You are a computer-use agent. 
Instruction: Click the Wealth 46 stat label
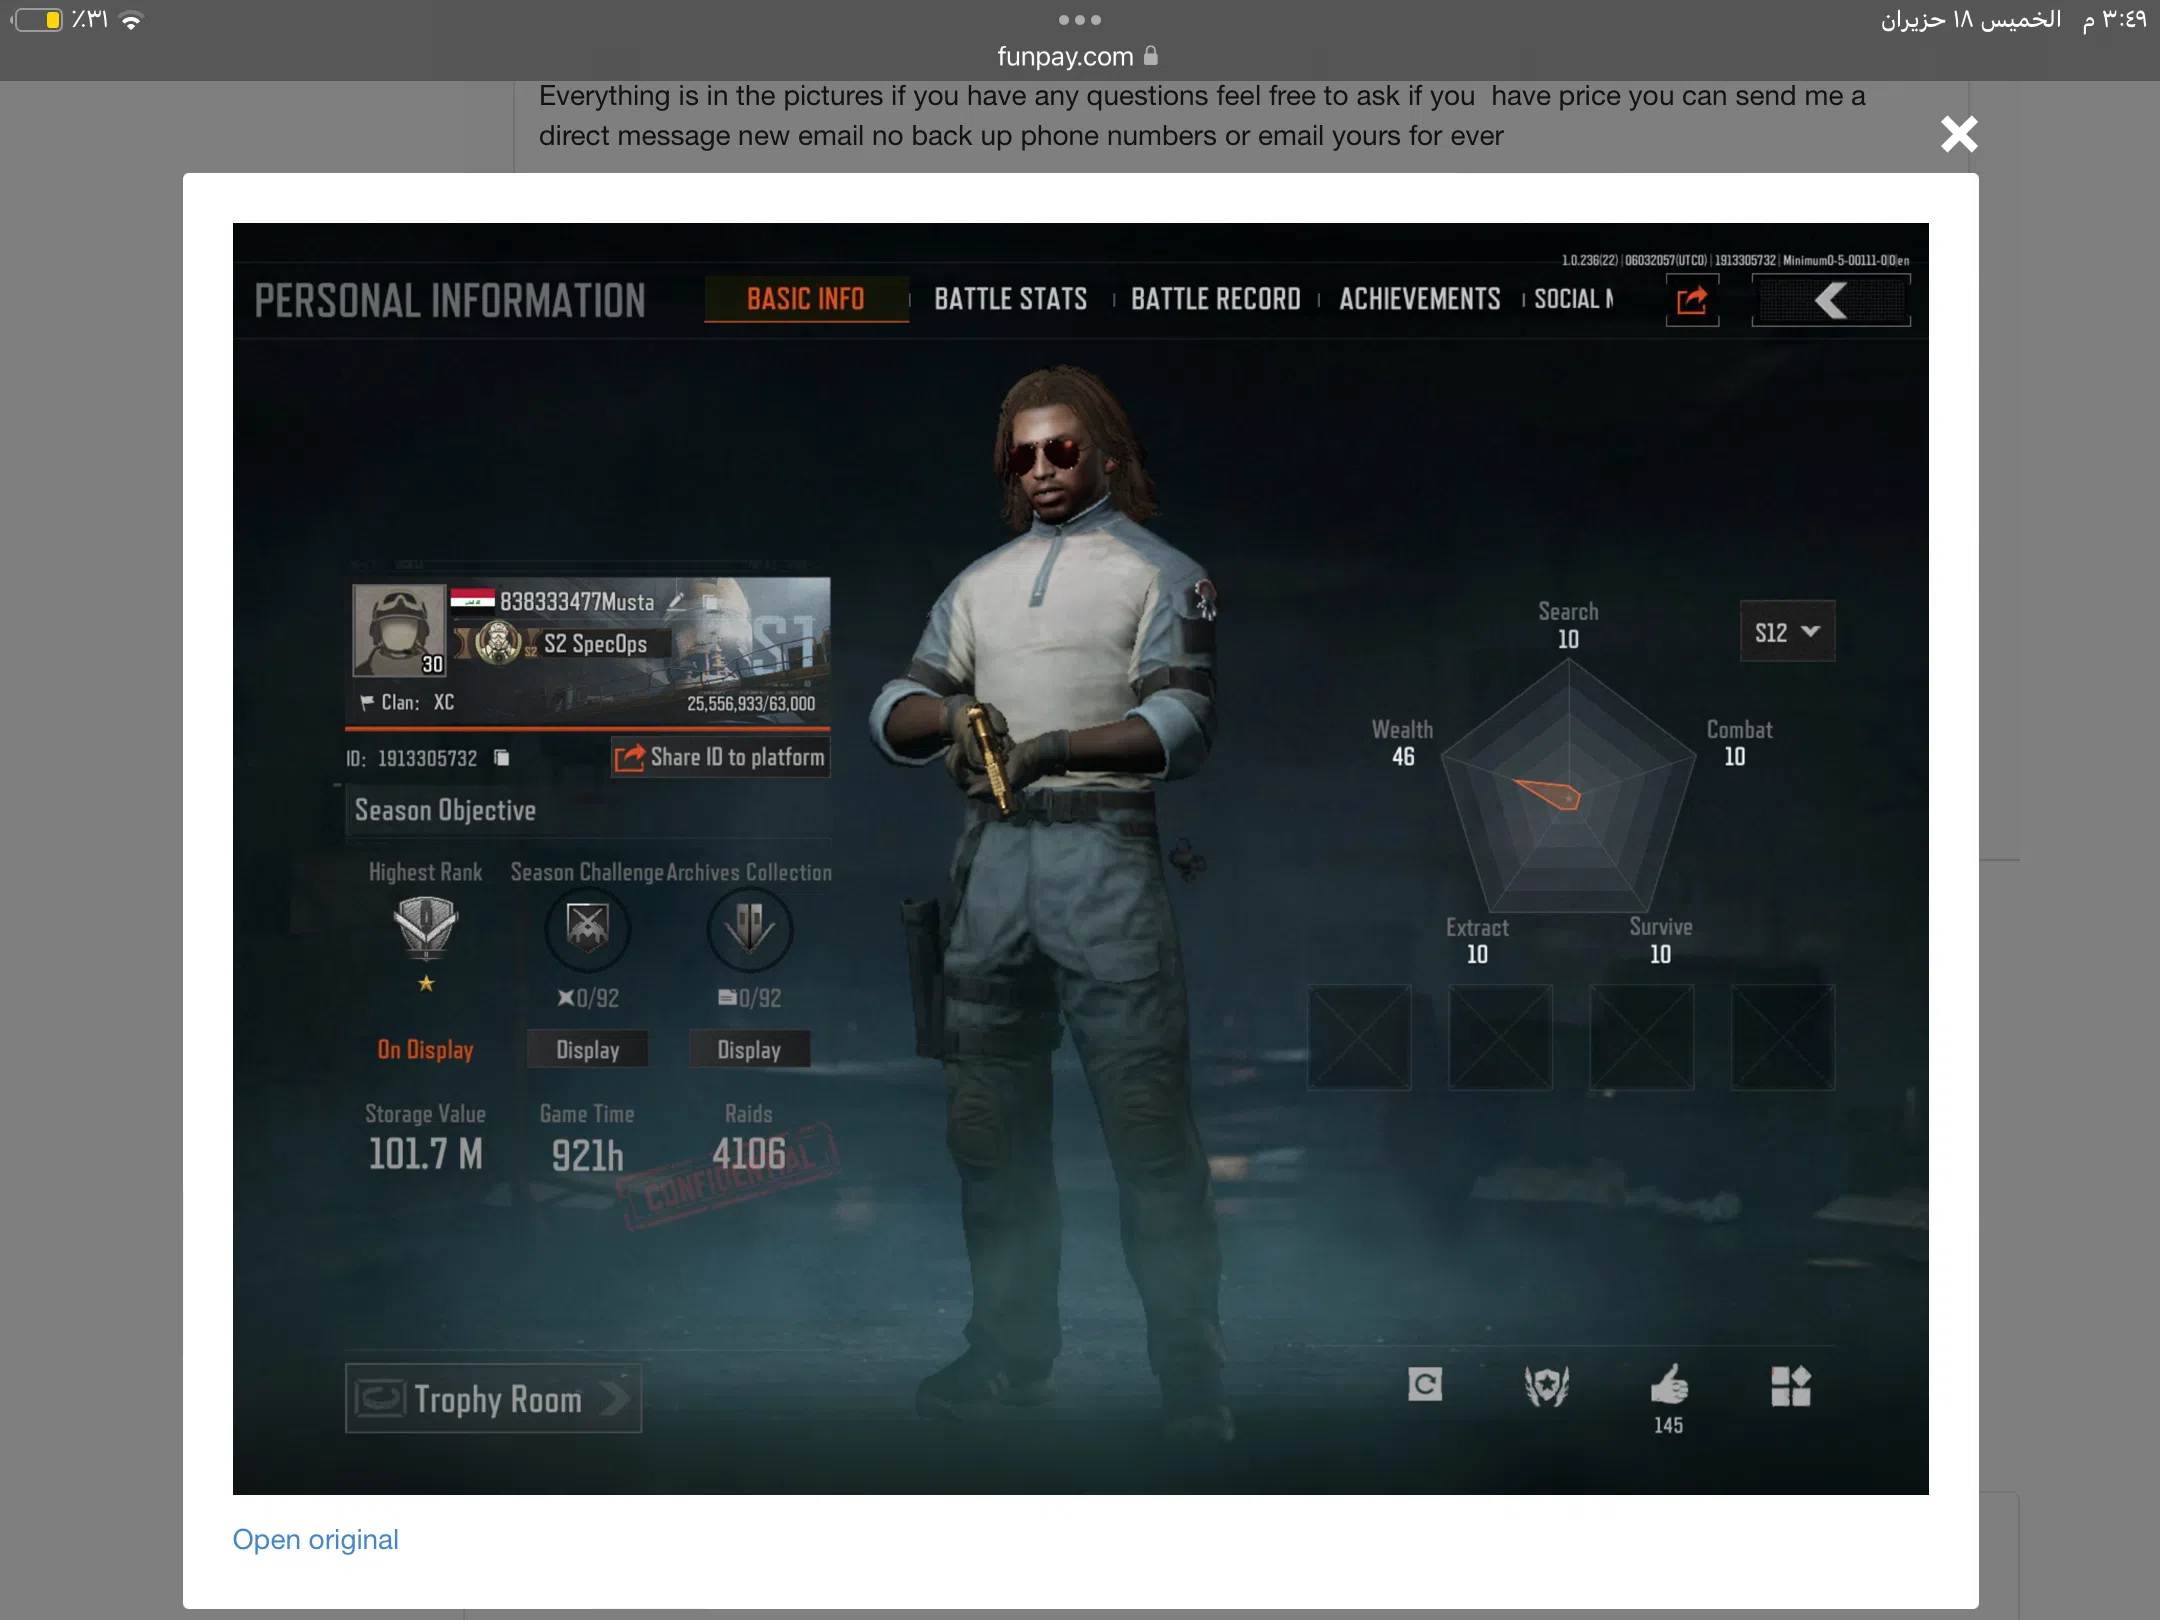tap(1403, 743)
